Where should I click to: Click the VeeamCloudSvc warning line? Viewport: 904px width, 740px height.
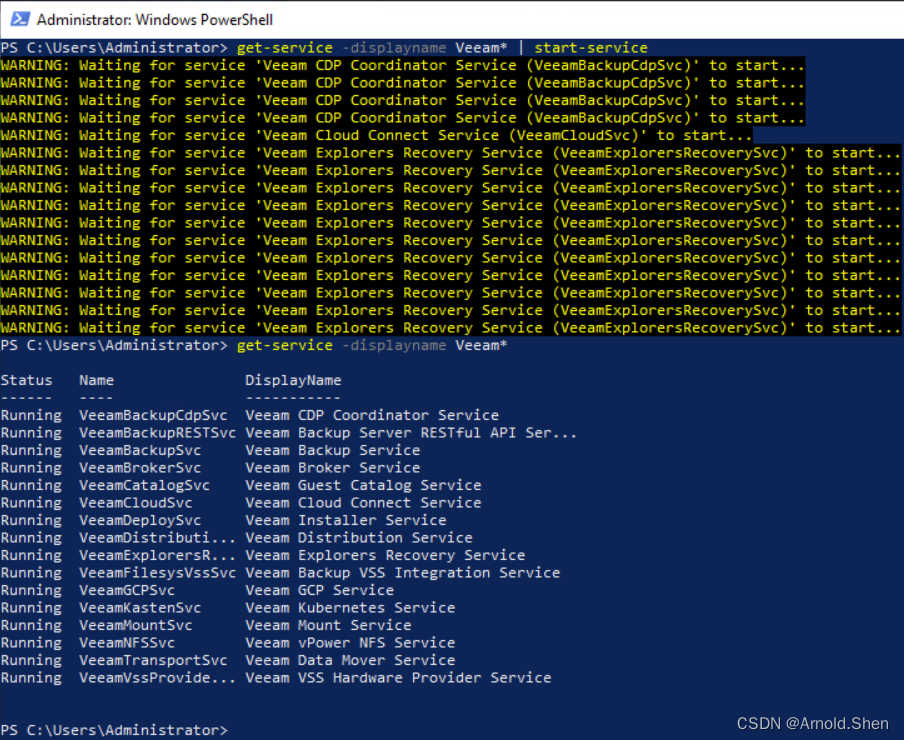click(x=376, y=135)
